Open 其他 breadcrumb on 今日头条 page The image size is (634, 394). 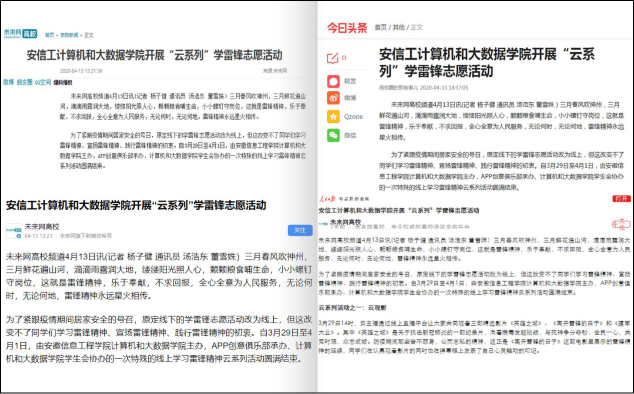[399, 27]
